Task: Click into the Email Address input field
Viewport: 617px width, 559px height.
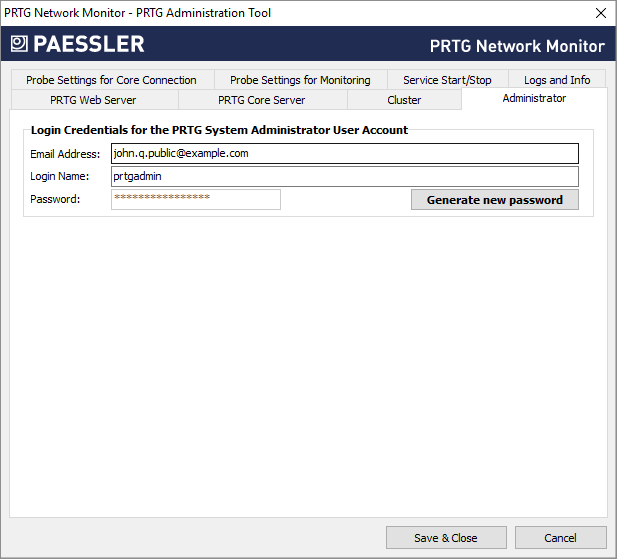Action: click(x=344, y=153)
